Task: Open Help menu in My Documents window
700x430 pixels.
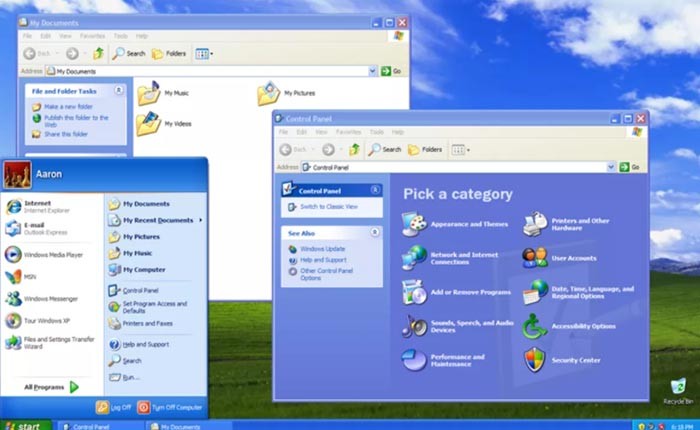Action: click(x=142, y=36)
